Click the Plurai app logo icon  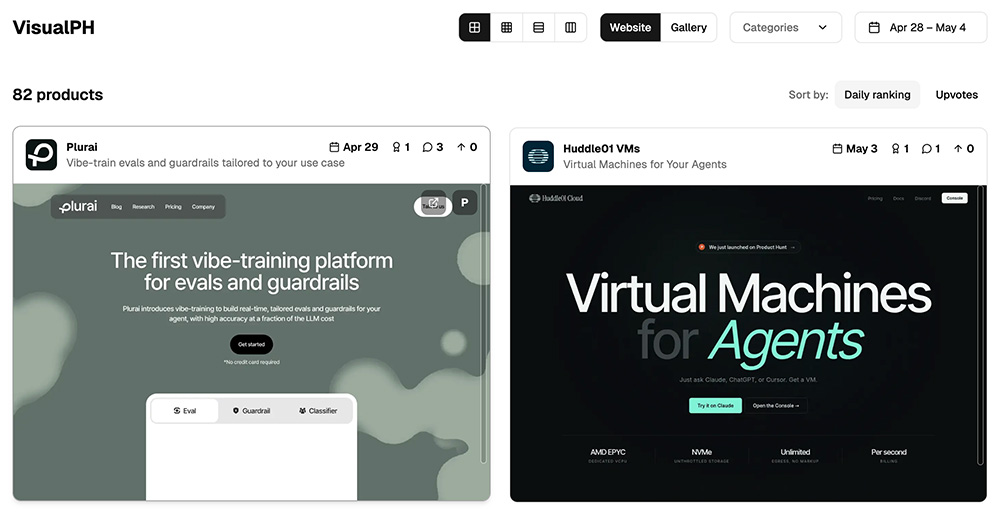tap(41, 155)
